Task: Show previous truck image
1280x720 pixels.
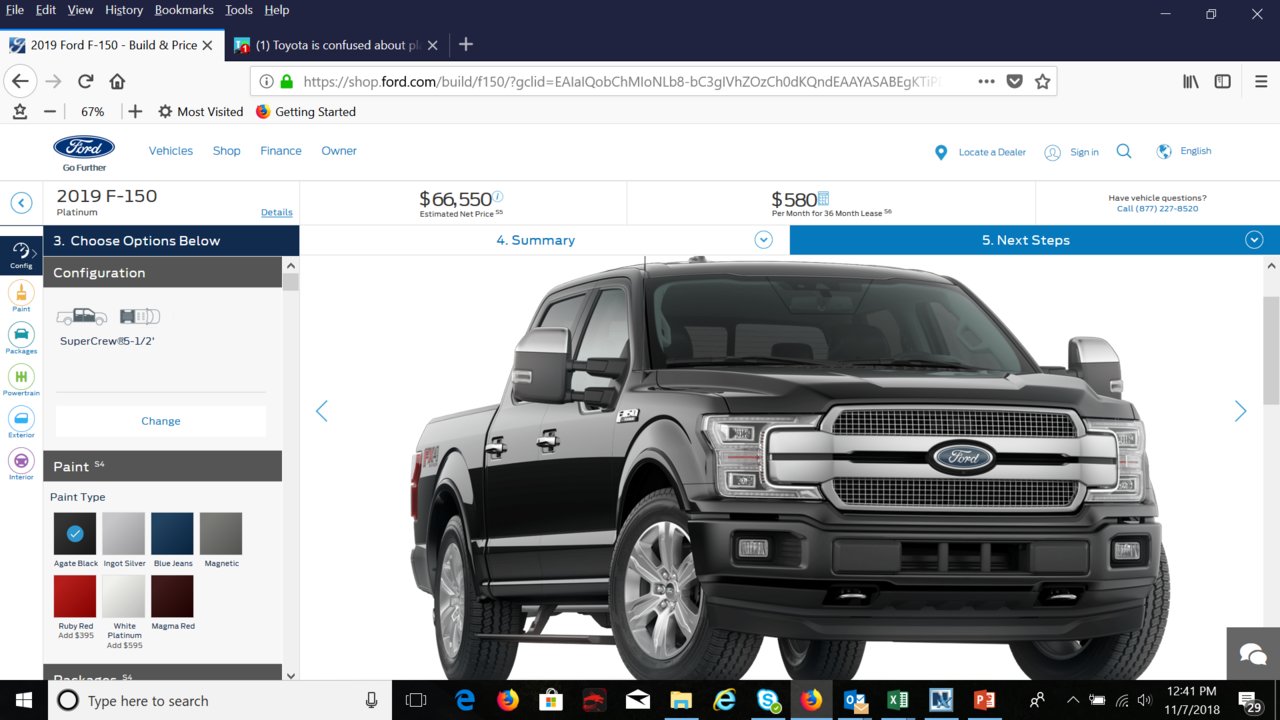Action: [321, 411]
